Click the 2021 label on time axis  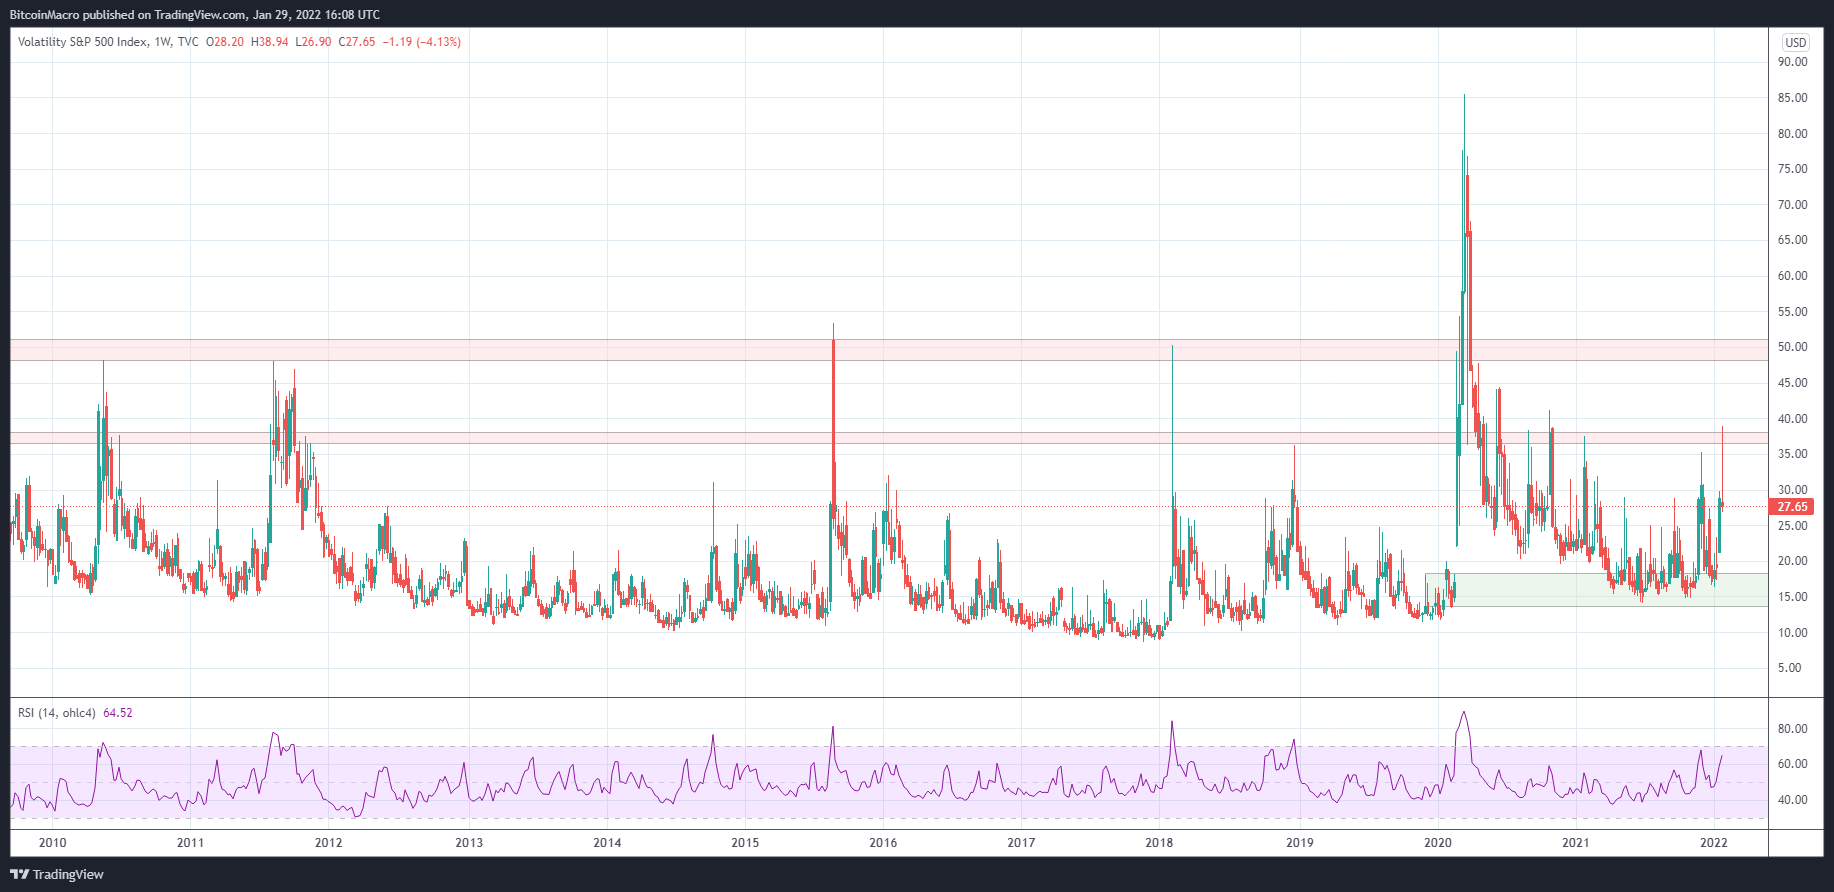pyautogui.click(x=1576, y=843)
